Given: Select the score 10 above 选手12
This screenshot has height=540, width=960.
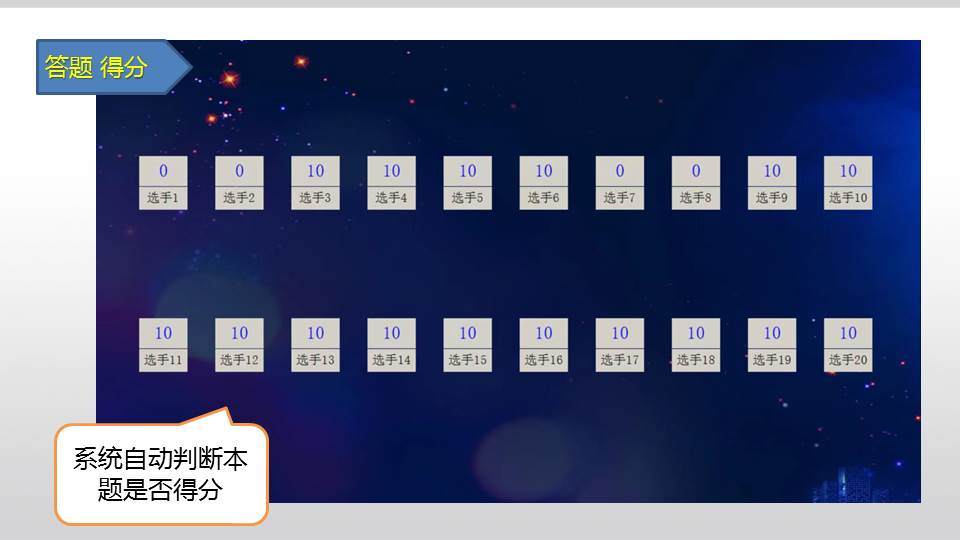Looking at the screenshot, I should click(239, 333).
